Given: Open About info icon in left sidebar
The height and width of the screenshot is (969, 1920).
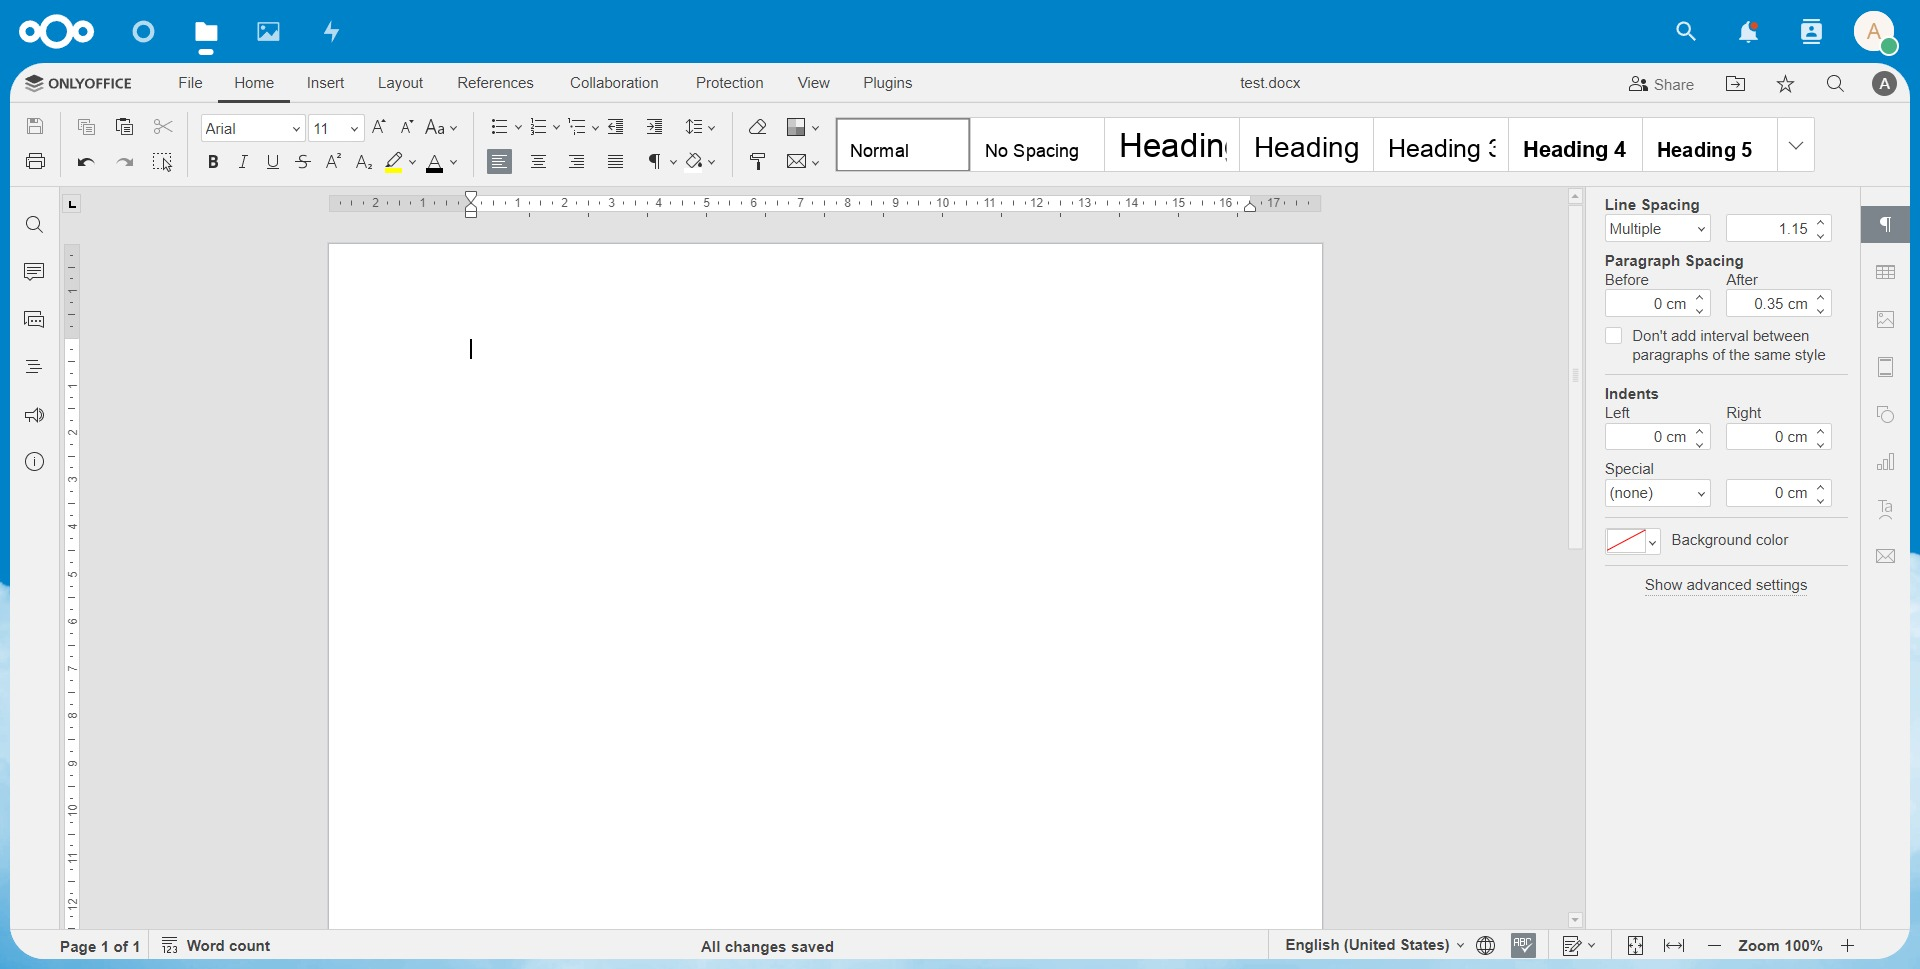Looking at the screenshot, I should tap(35, 462).
